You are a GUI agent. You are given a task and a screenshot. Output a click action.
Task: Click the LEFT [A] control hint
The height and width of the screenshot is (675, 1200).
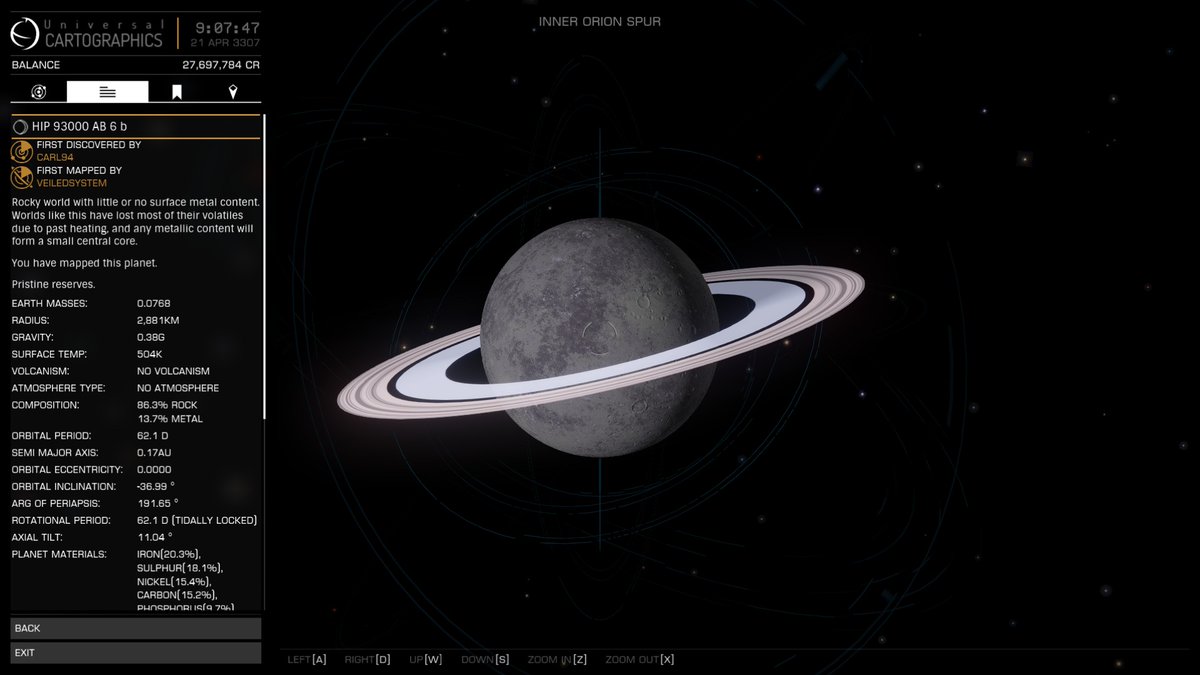(x=307, y=660)
